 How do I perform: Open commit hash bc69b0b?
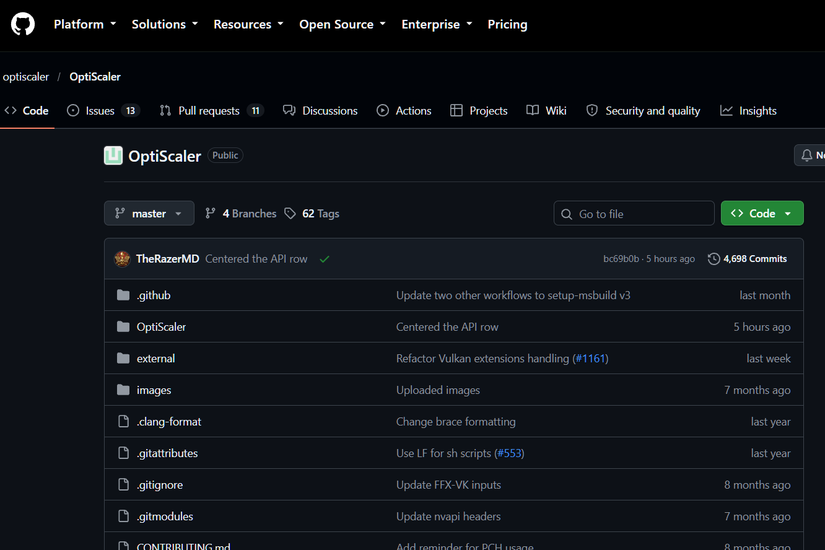[x=621, y=259]
